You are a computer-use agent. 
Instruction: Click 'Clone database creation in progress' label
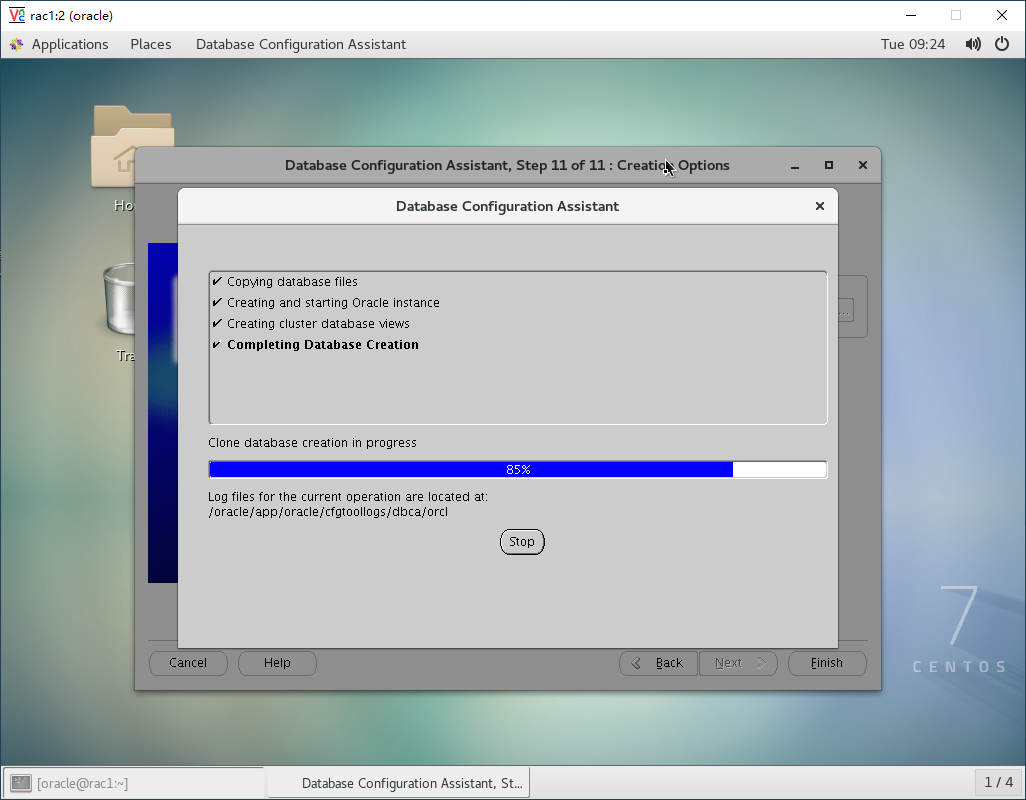click(x=312, y=443)
